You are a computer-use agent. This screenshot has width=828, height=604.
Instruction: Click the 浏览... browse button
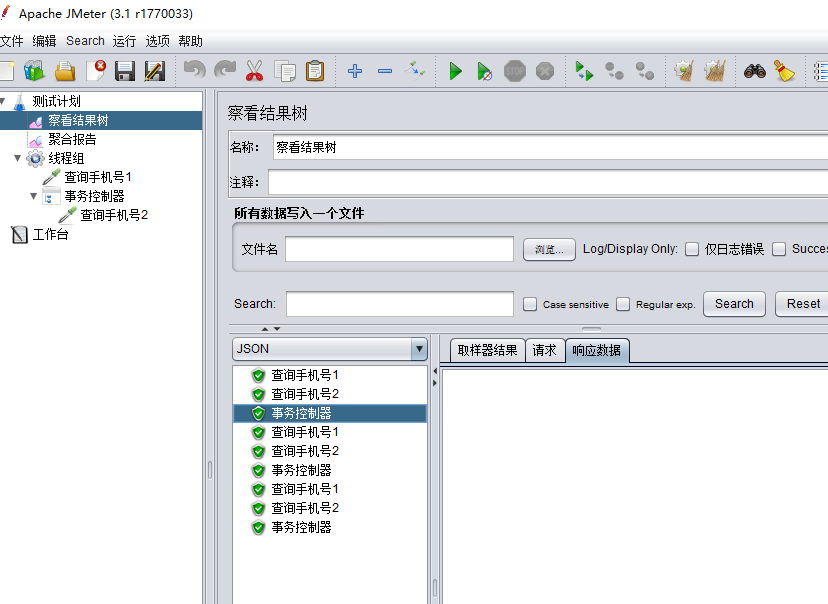549,249
